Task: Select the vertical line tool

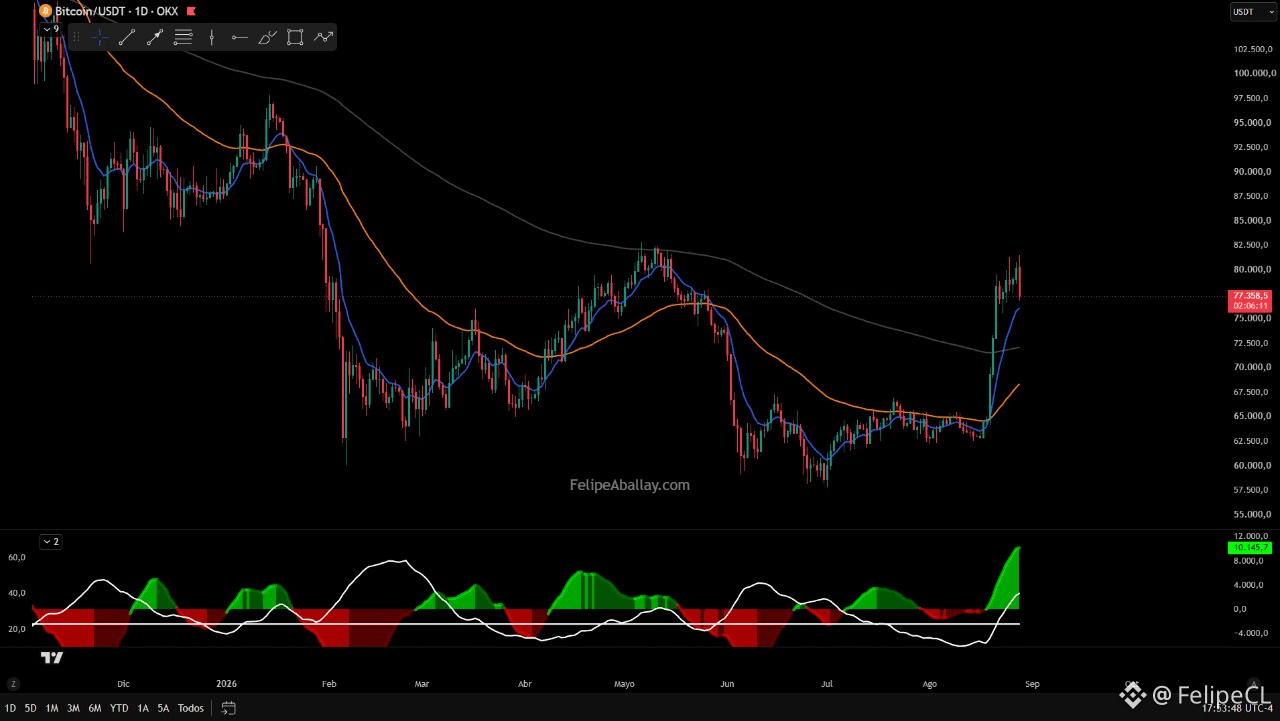Action: pyautogui.click(x=211, y=37)
